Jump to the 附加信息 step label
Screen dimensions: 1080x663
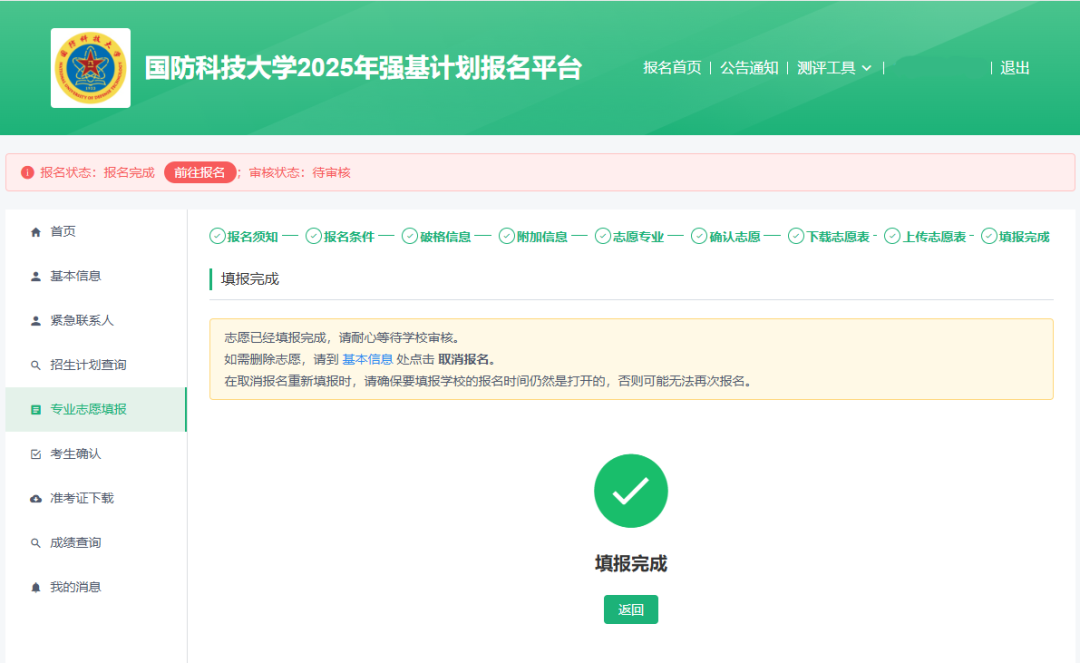tap(542, 237)
